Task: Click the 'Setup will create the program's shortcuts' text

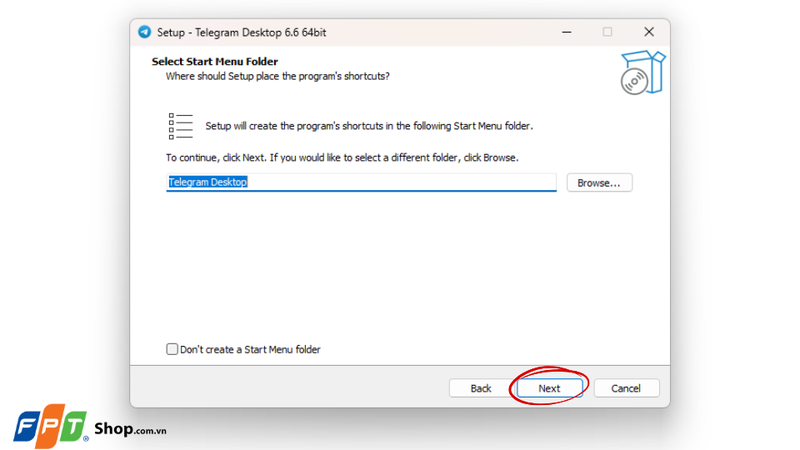Action: click(369, 126)
